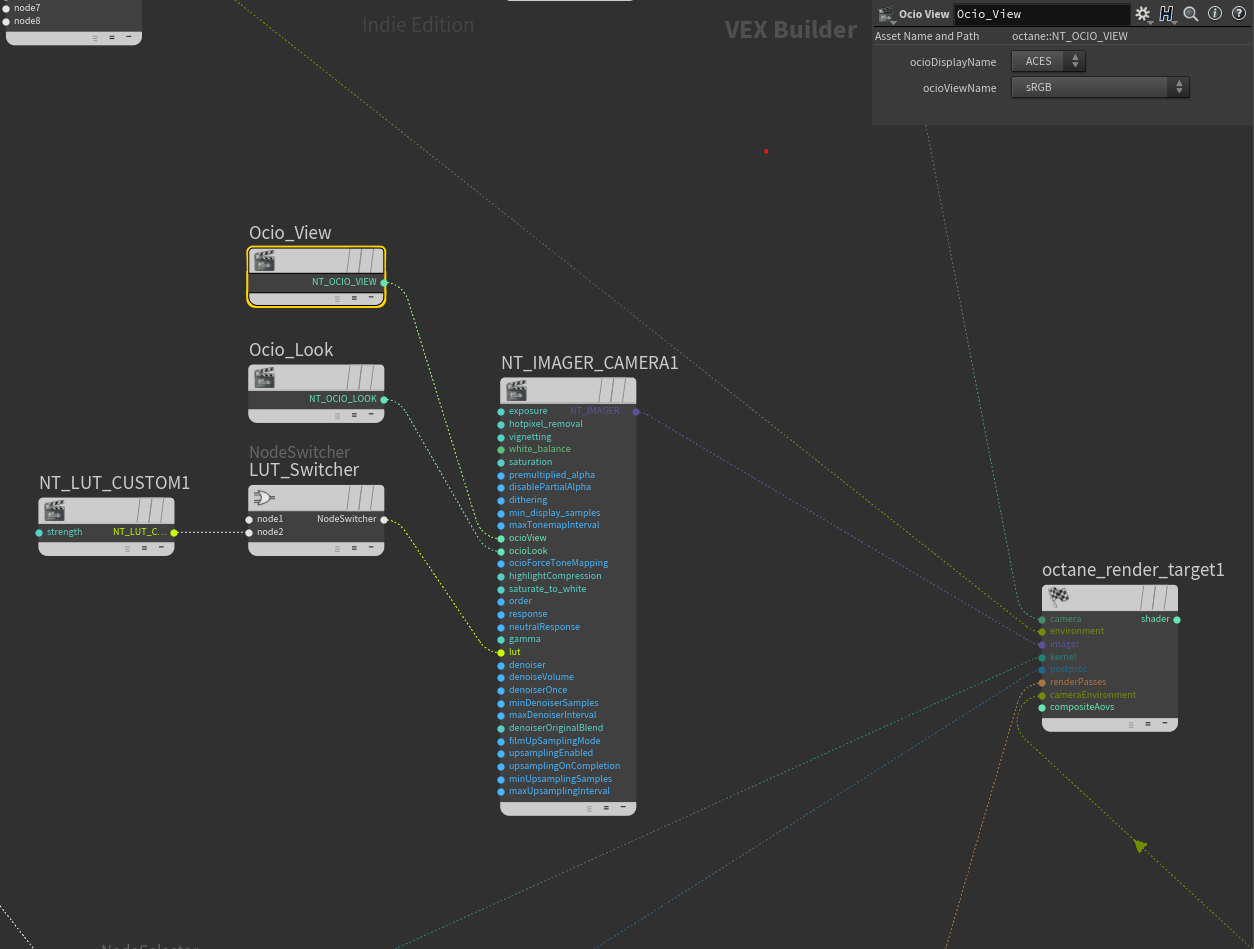Click the environment input on render target
Screen dimensions: 1254x949
(x=1042, y=631)
